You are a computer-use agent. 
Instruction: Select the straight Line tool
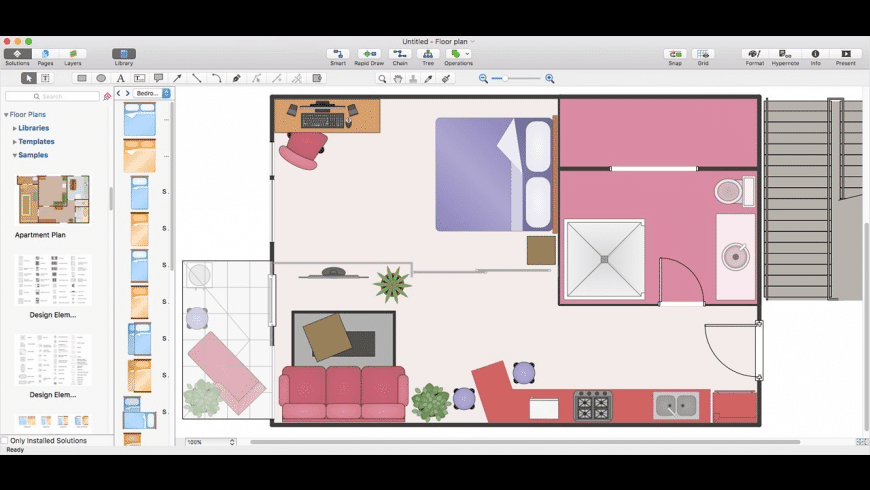(196, 78)
